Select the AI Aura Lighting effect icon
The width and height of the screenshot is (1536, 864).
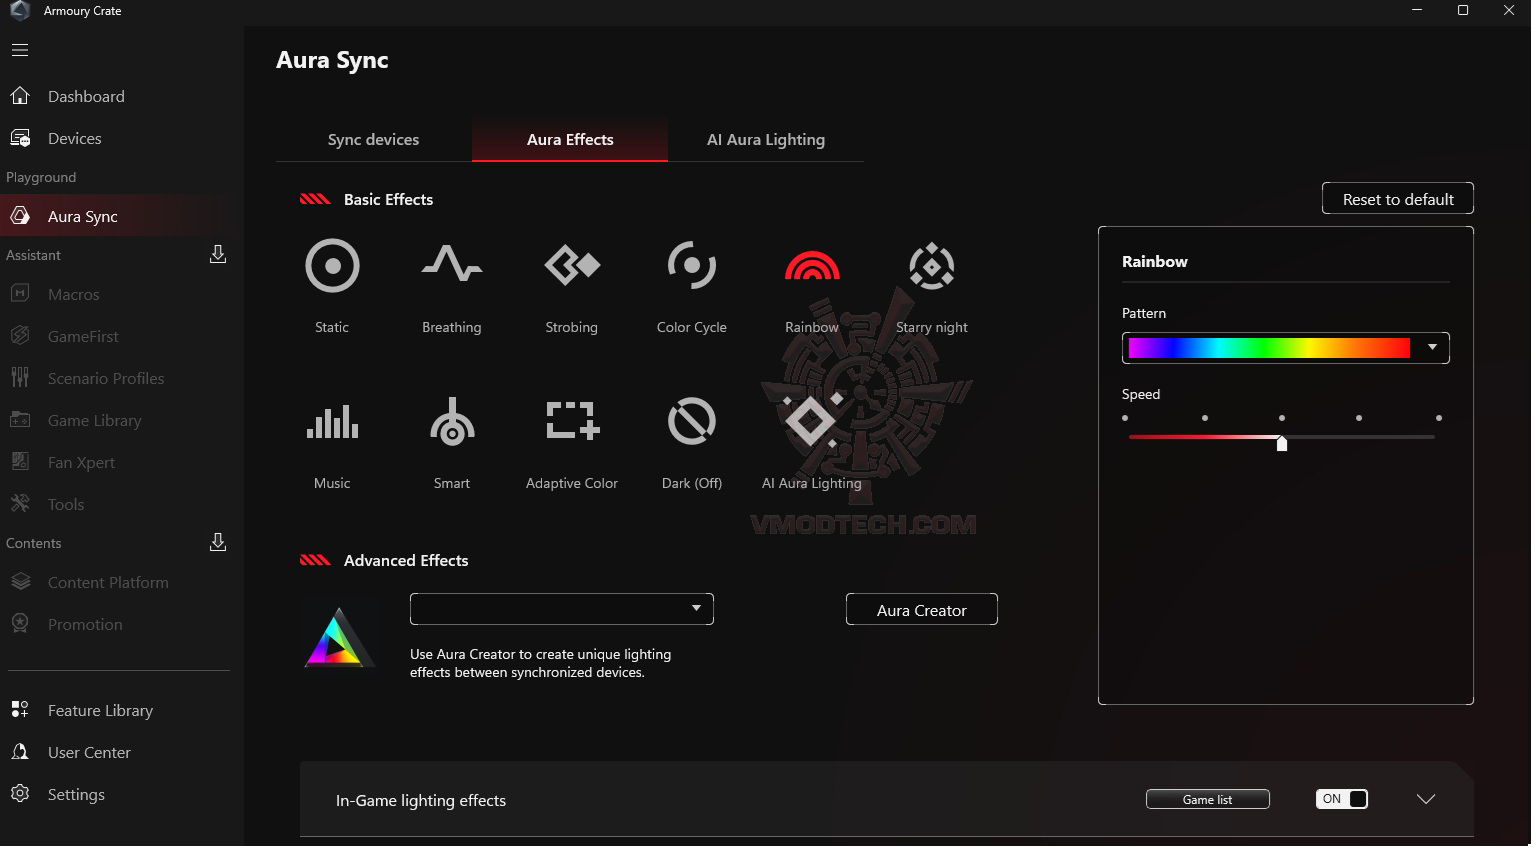tap(811, 421)
